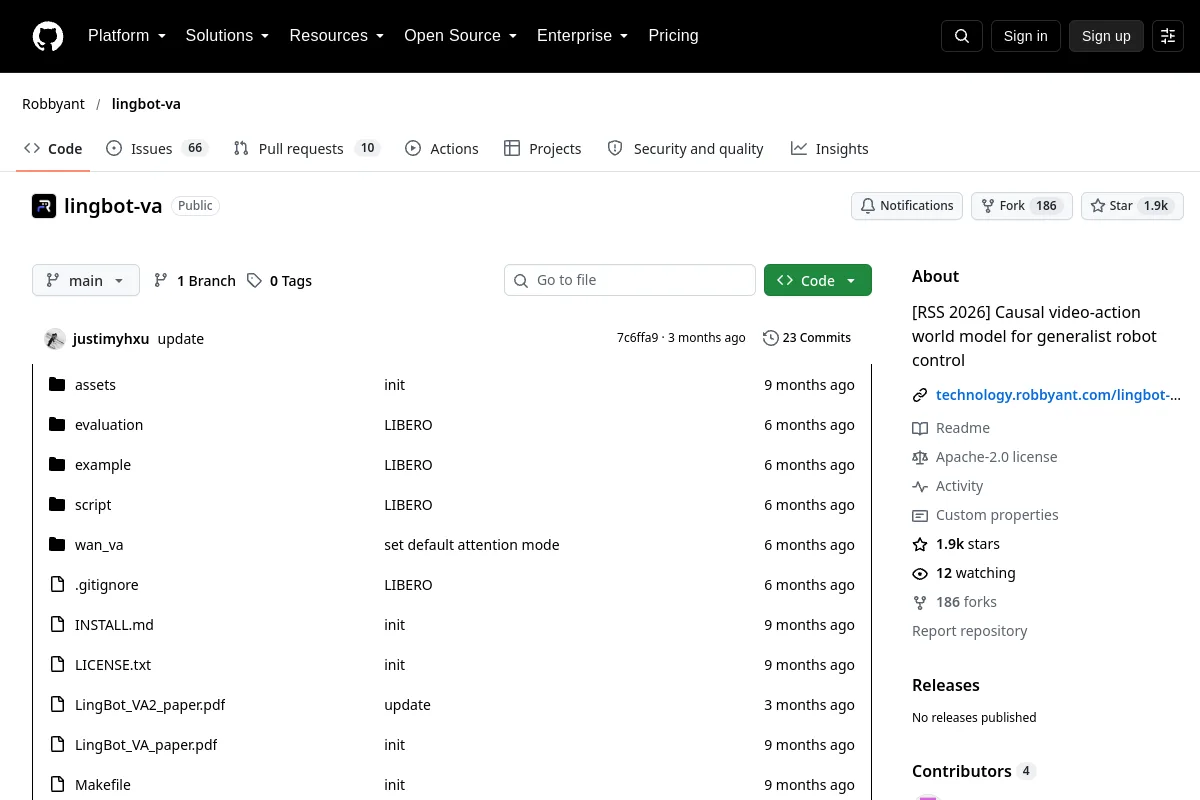The height and width of the screenshot is (800, 1200).
Task: Open appearance settings icon beside Sign up
Action: (1168, 36)
